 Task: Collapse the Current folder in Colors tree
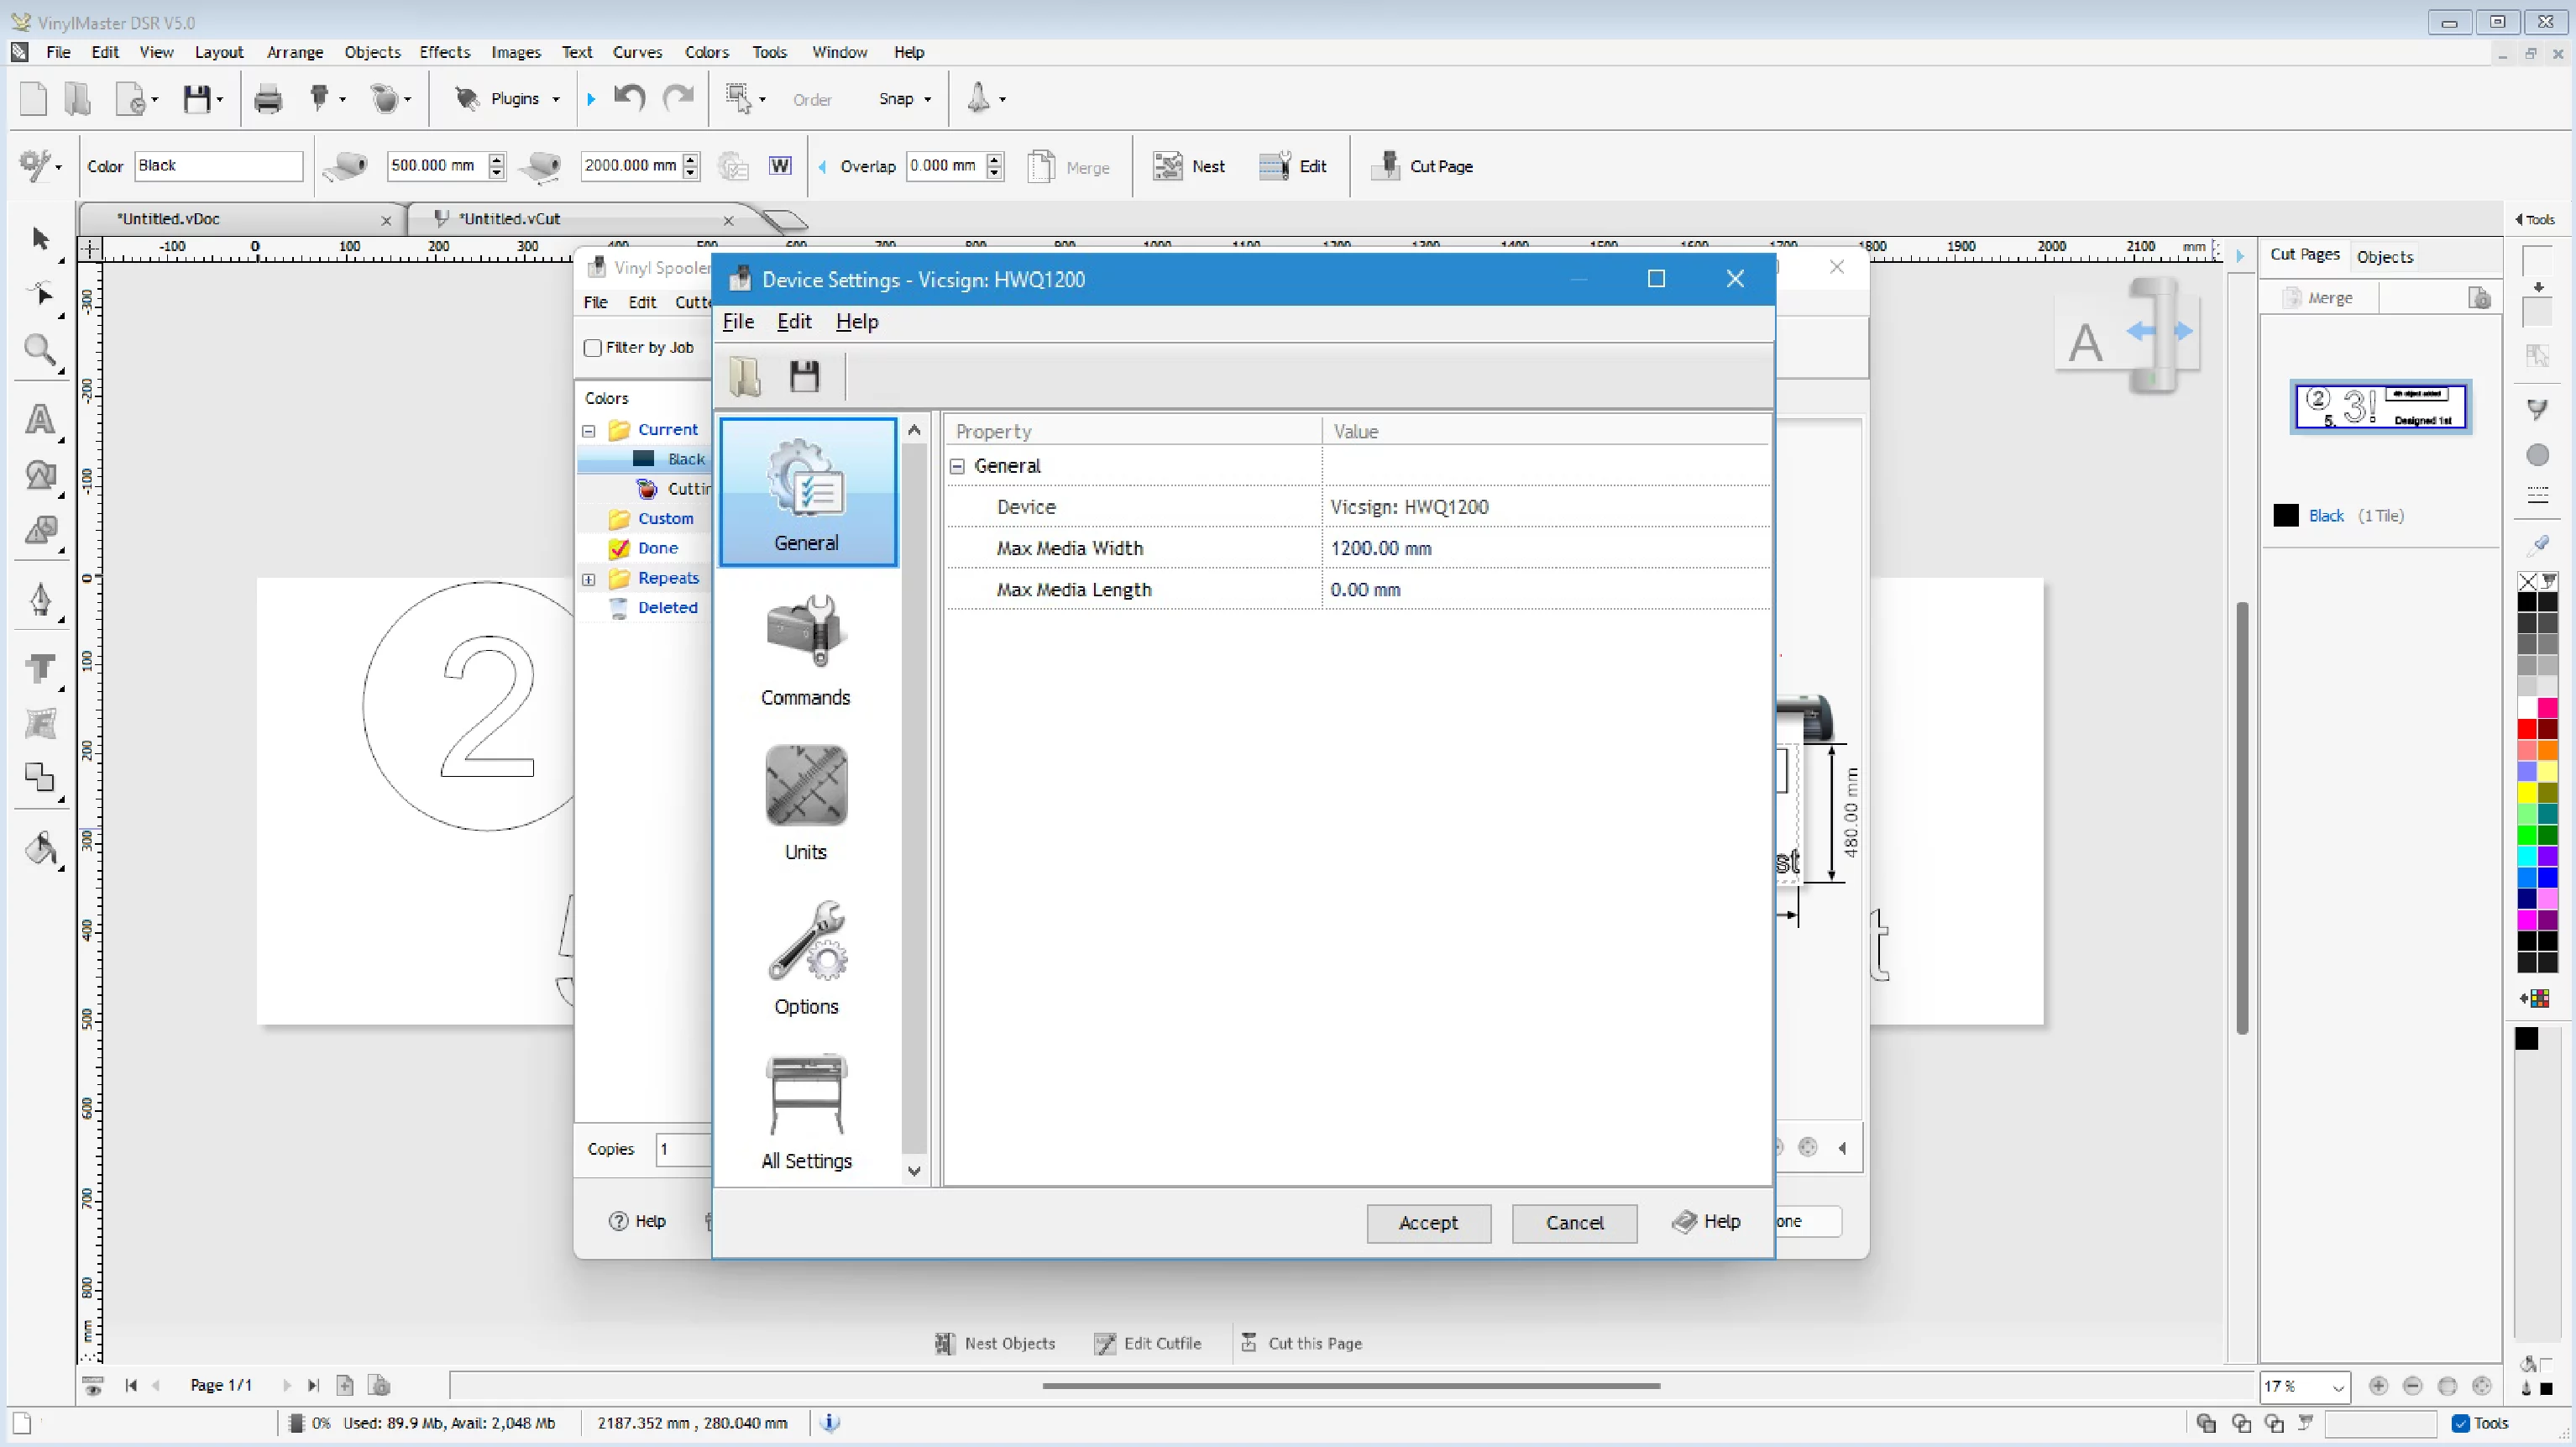589,431
